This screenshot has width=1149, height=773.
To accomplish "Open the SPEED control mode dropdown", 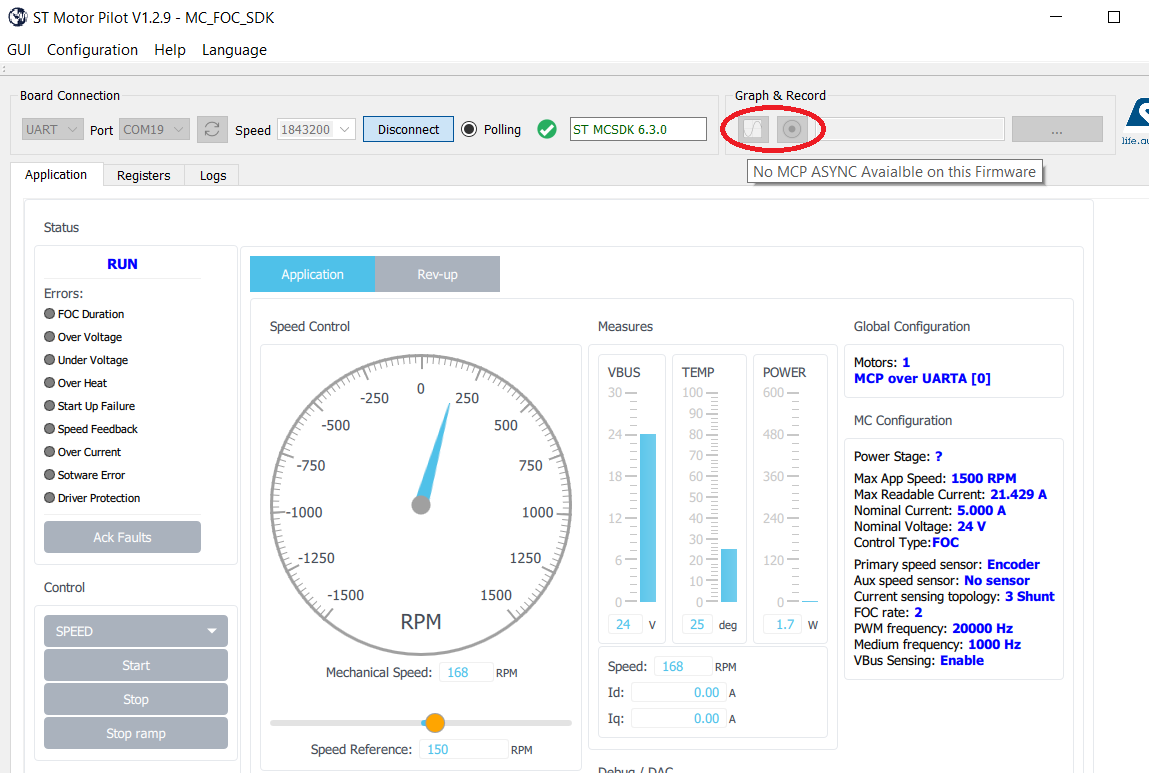I will [135, 630].
